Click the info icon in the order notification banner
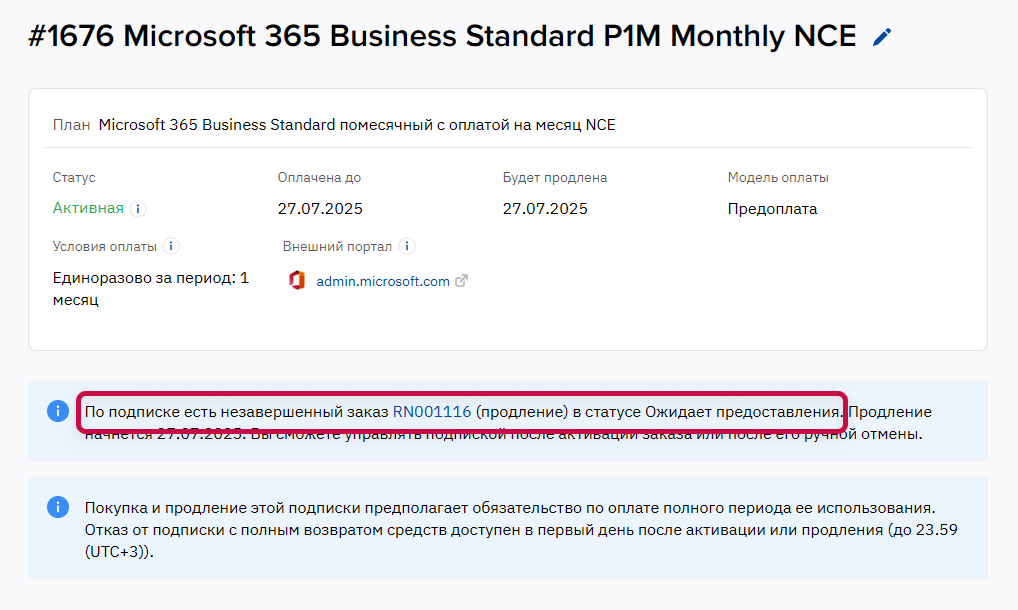1018x610 pixels. (x=57, y=411)
